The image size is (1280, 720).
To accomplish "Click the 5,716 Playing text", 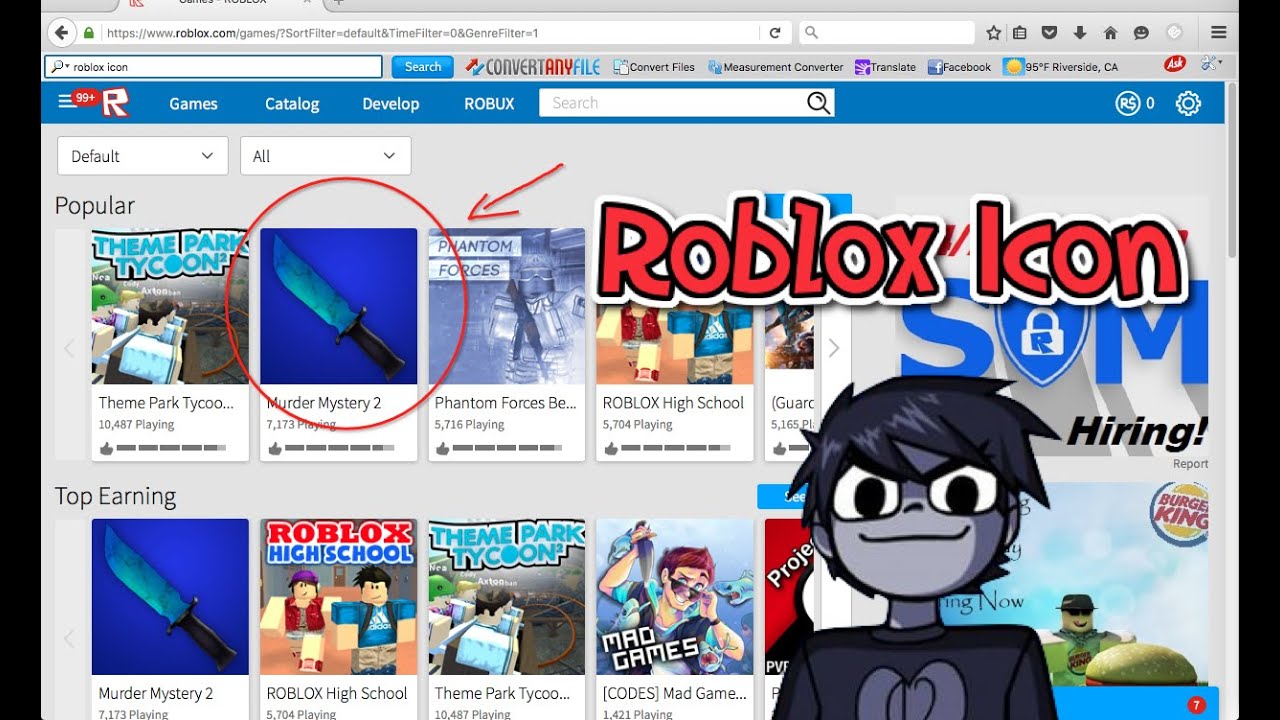I will click(470, 425).
